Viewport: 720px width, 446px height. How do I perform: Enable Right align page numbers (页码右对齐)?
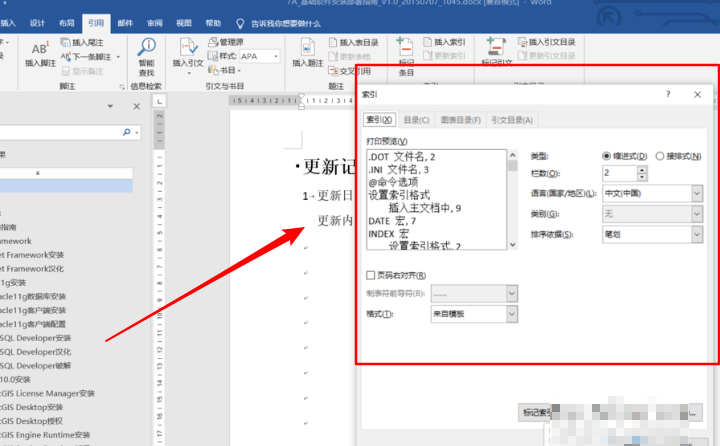(371, 275)
